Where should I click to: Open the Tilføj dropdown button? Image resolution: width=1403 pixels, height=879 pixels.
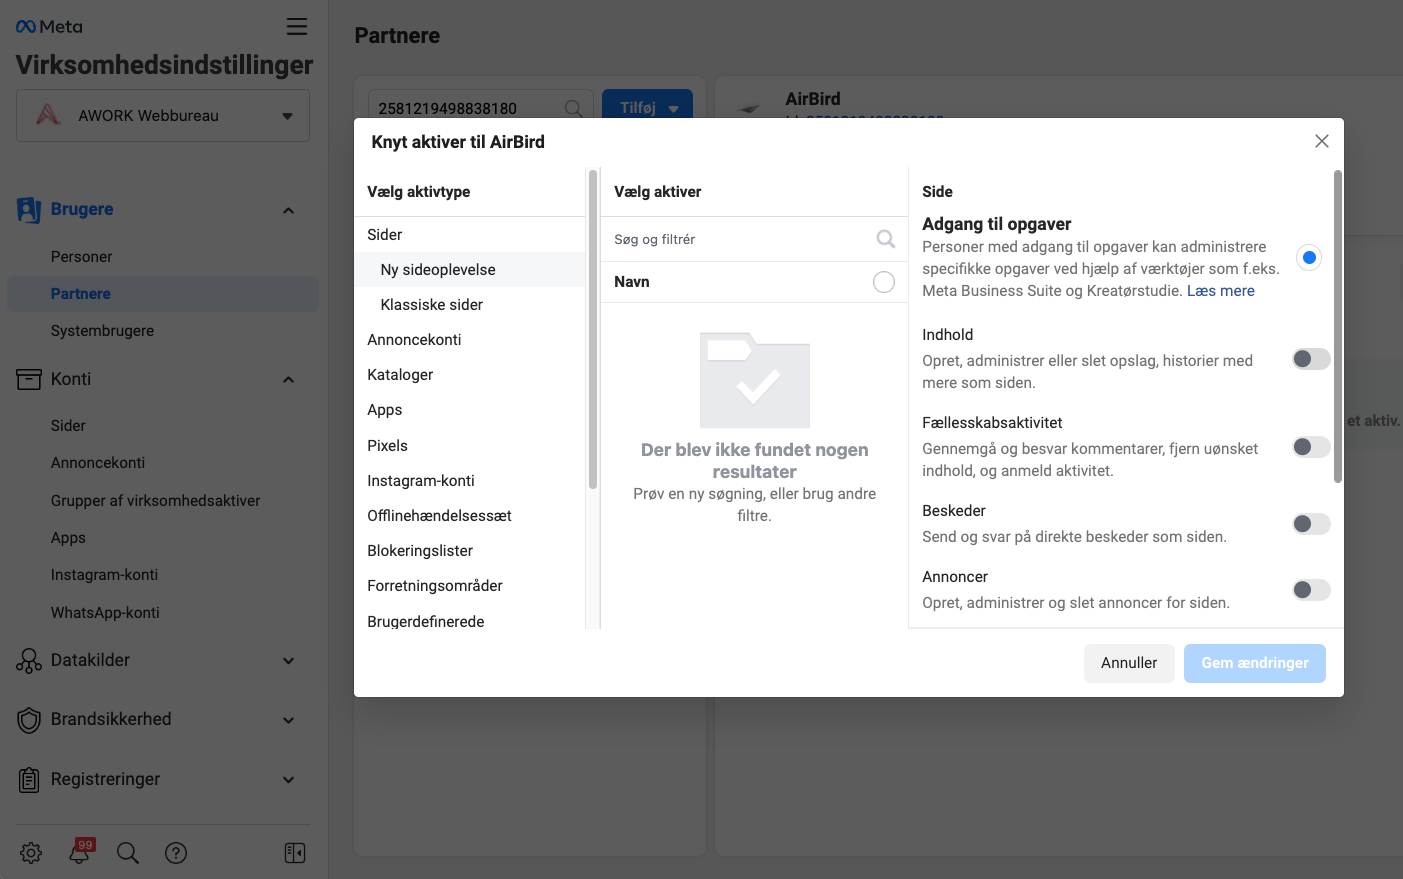click(x=648, y=107)
